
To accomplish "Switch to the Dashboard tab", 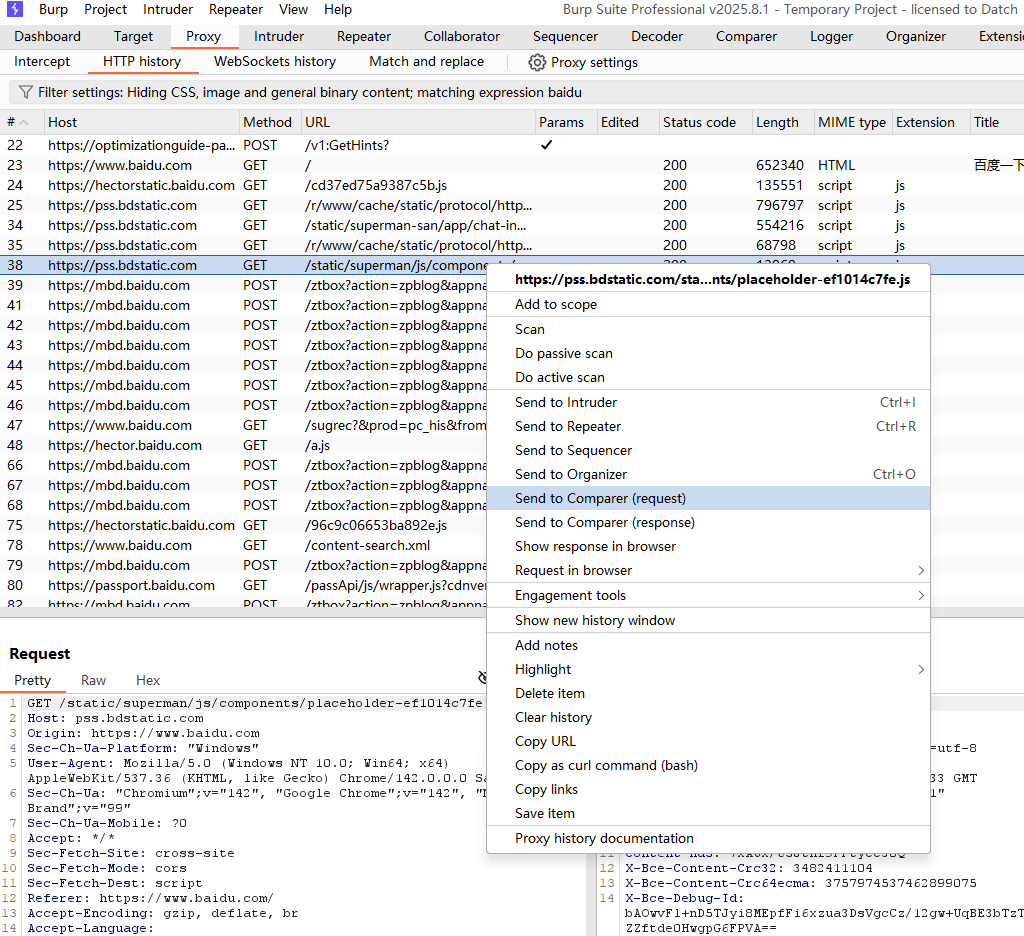I will pyautogui.click(x=48, y=37).
